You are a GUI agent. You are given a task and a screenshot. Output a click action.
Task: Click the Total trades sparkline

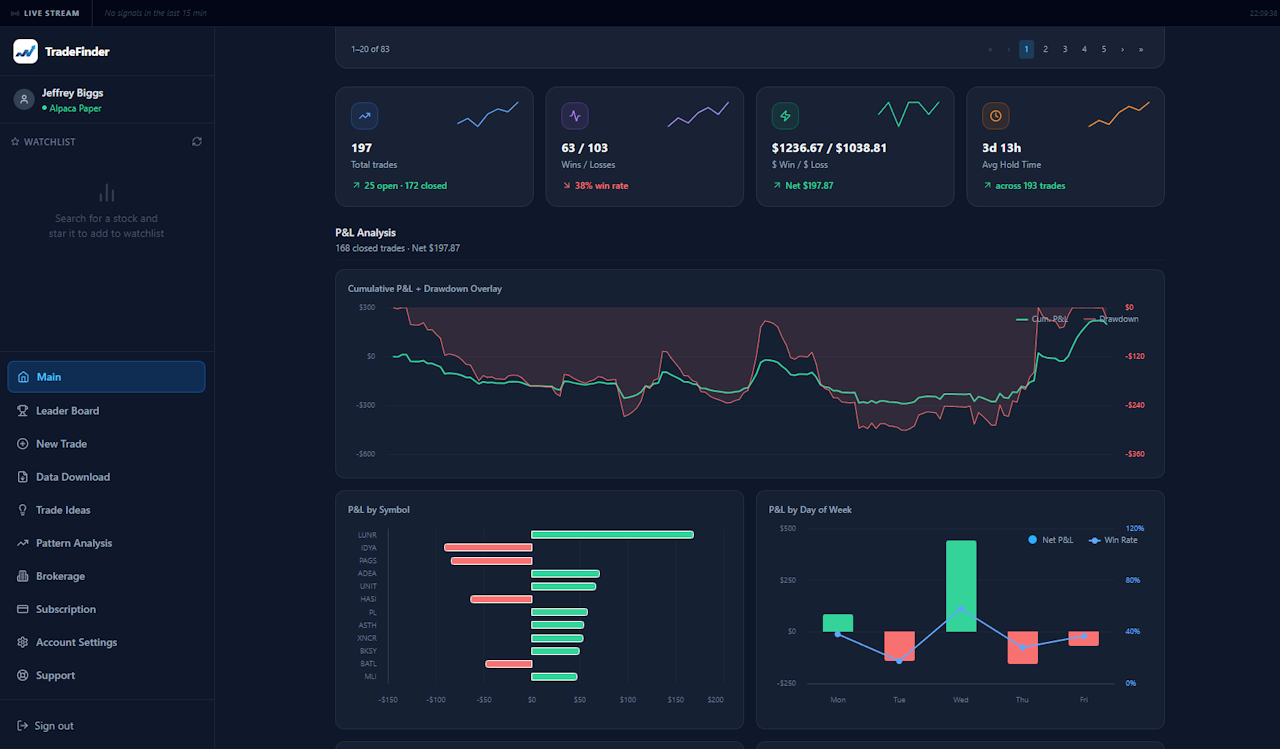pyautogui.click(x=488, y=113)
